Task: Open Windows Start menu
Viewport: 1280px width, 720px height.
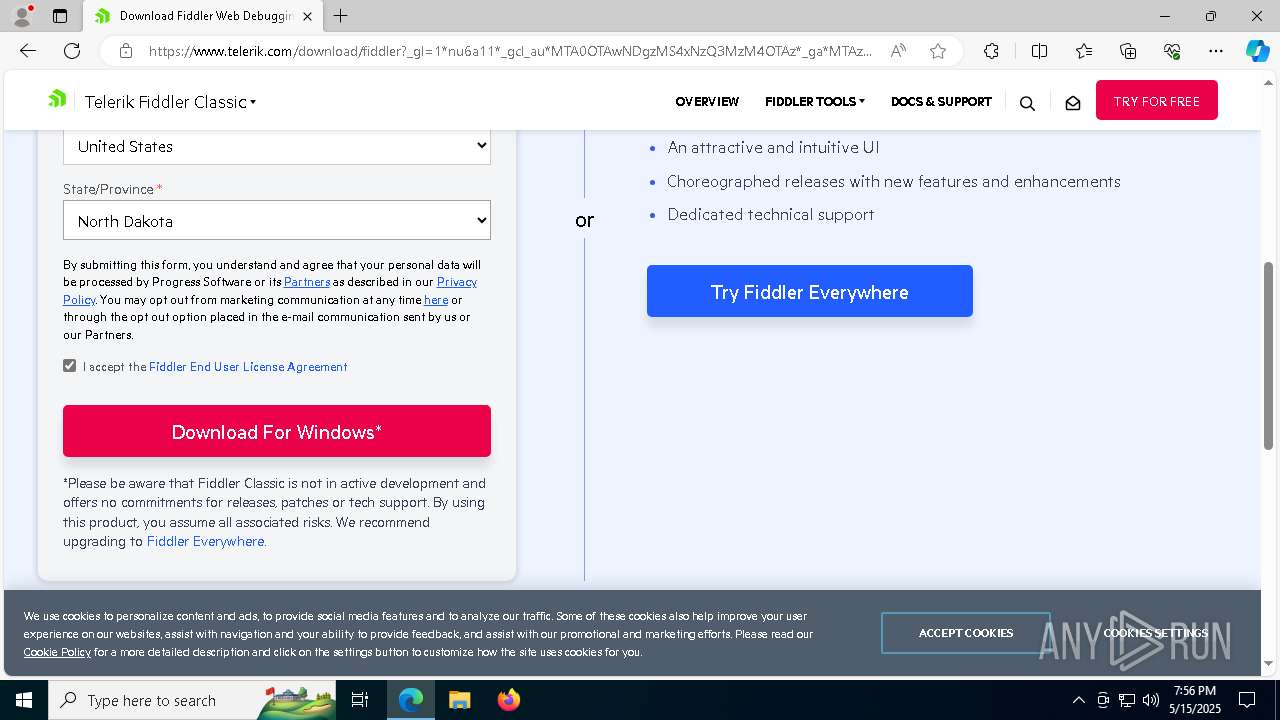Action: coord(24,700)
